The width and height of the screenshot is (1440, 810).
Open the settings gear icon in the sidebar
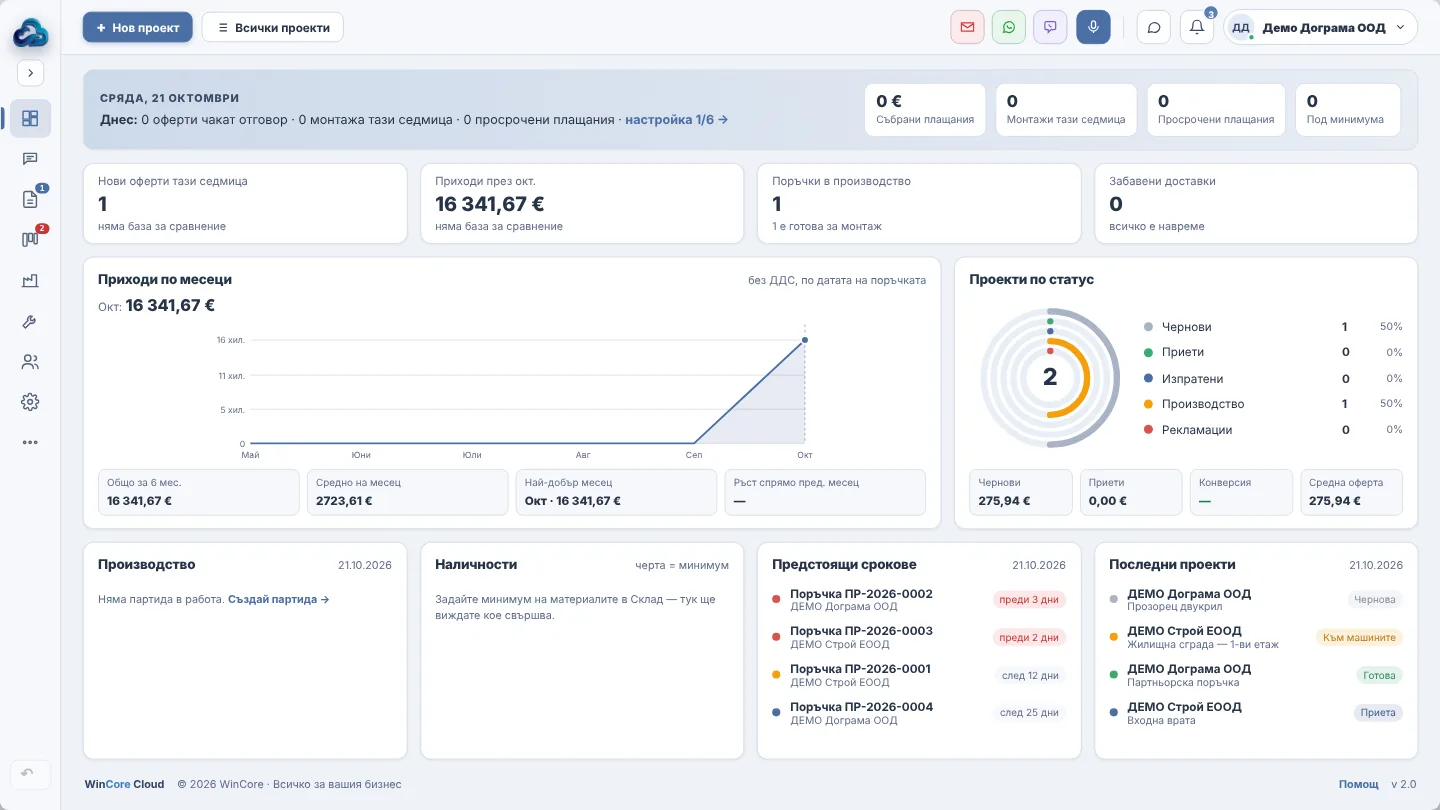click(30, 402)
